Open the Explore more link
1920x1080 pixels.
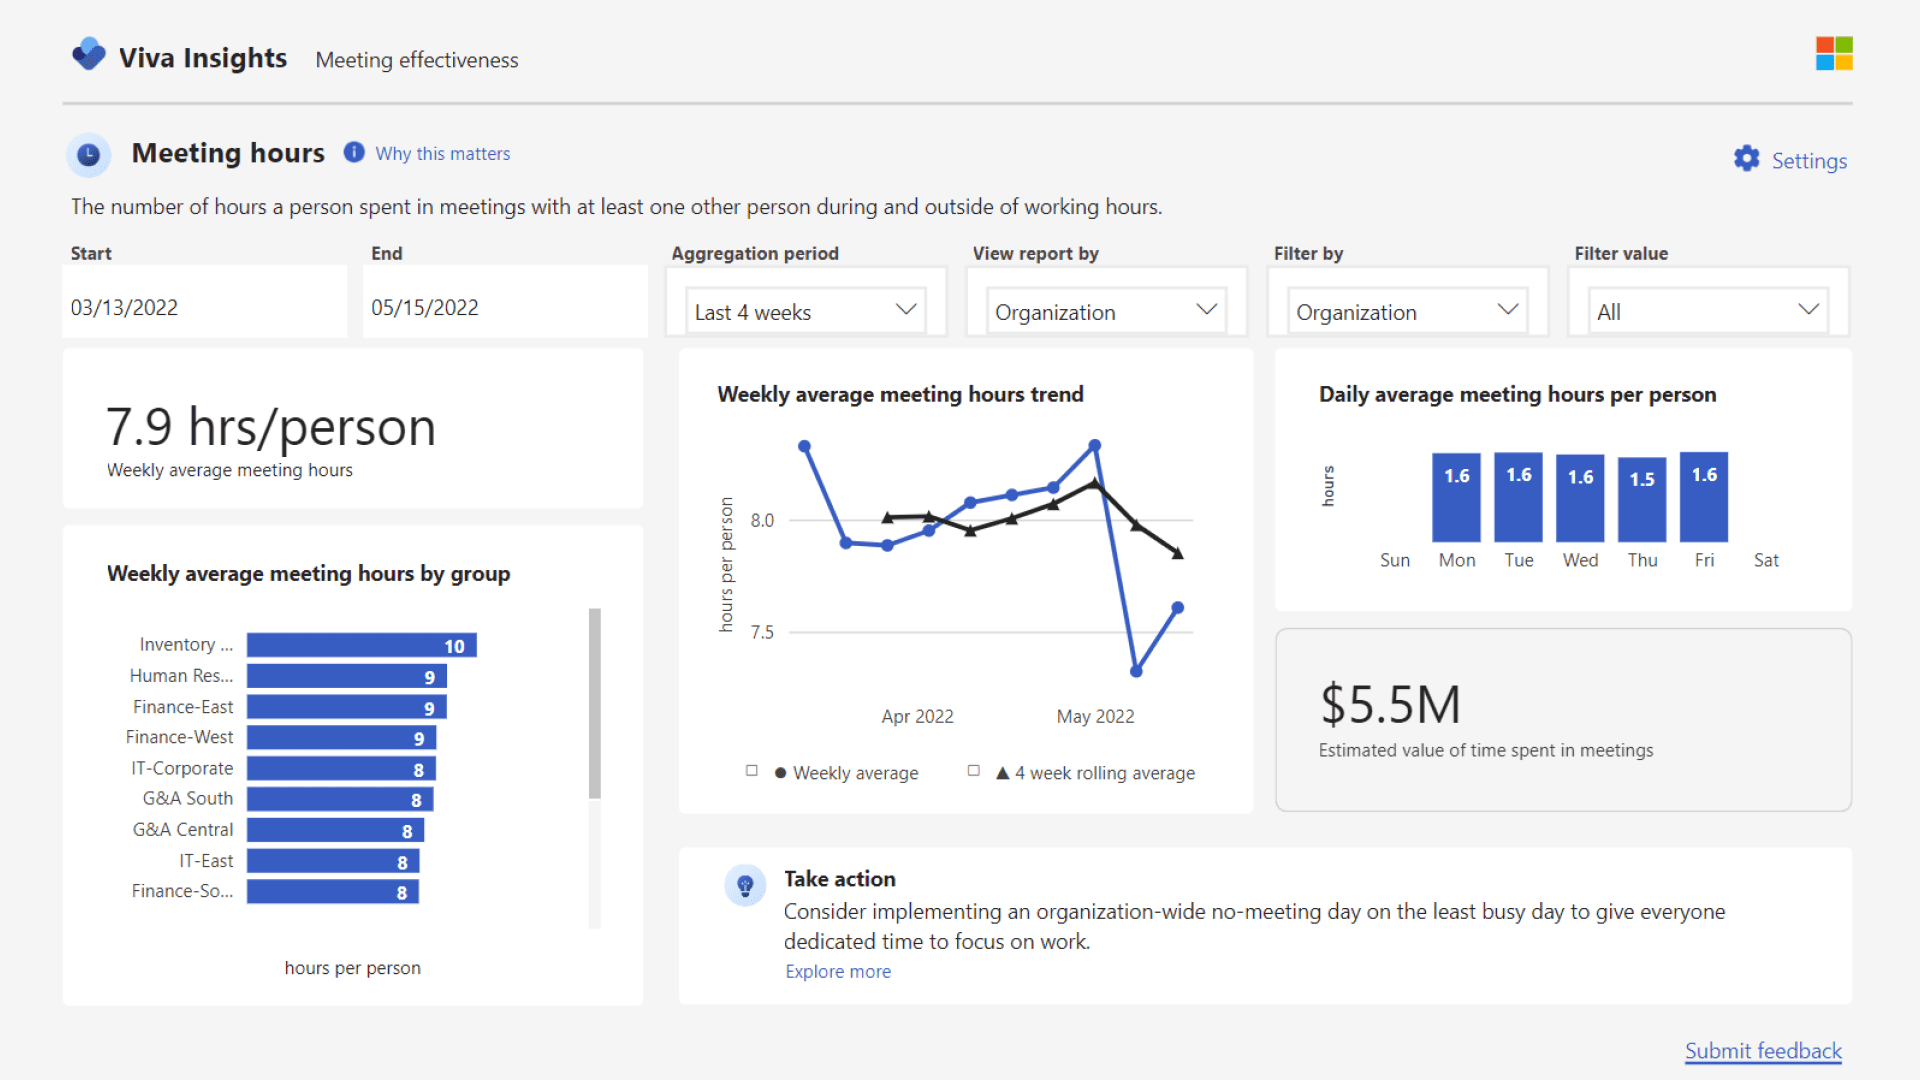(x=838, y=971)
